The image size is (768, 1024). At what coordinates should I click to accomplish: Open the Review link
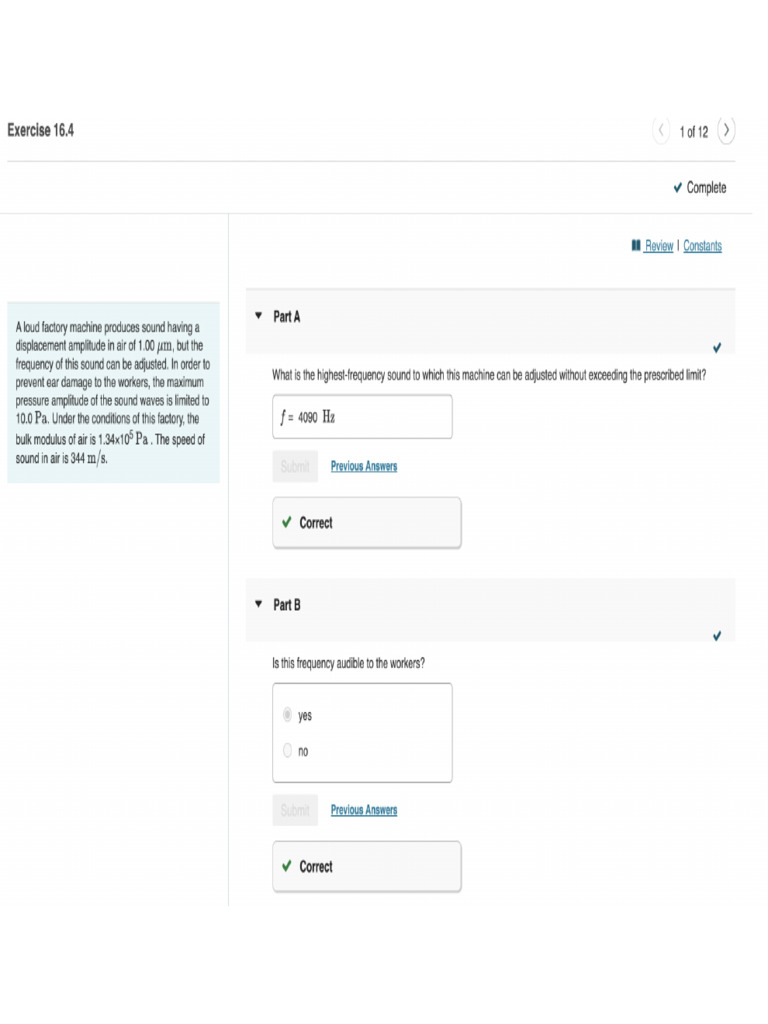pyautogui.click(x=658, y=246)
